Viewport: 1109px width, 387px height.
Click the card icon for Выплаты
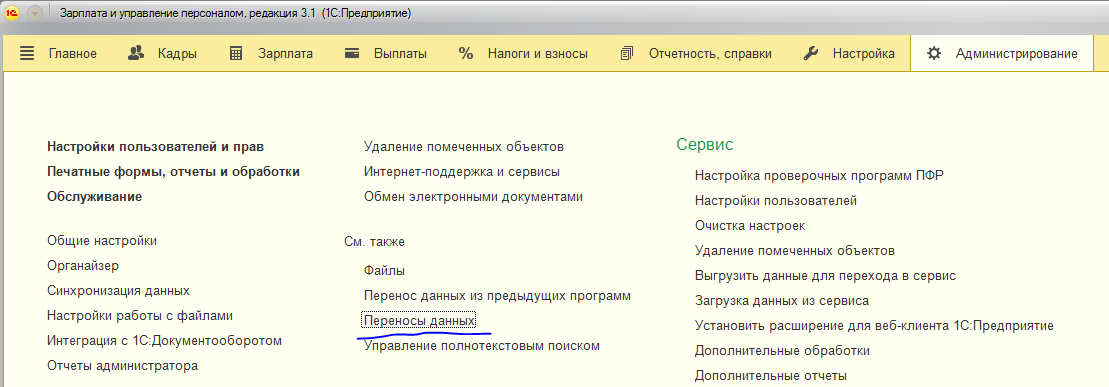pos(353,54)
